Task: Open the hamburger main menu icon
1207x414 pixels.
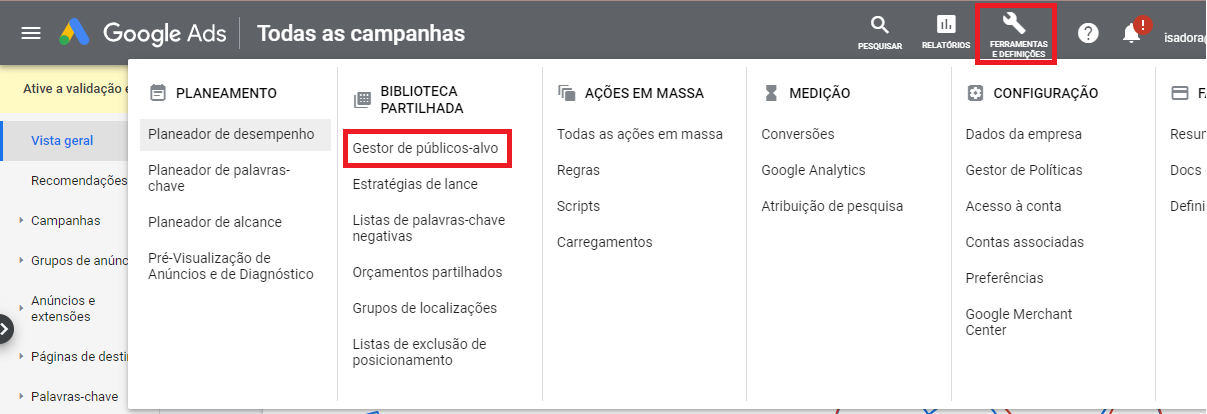Action: click(x=31, y=33)
